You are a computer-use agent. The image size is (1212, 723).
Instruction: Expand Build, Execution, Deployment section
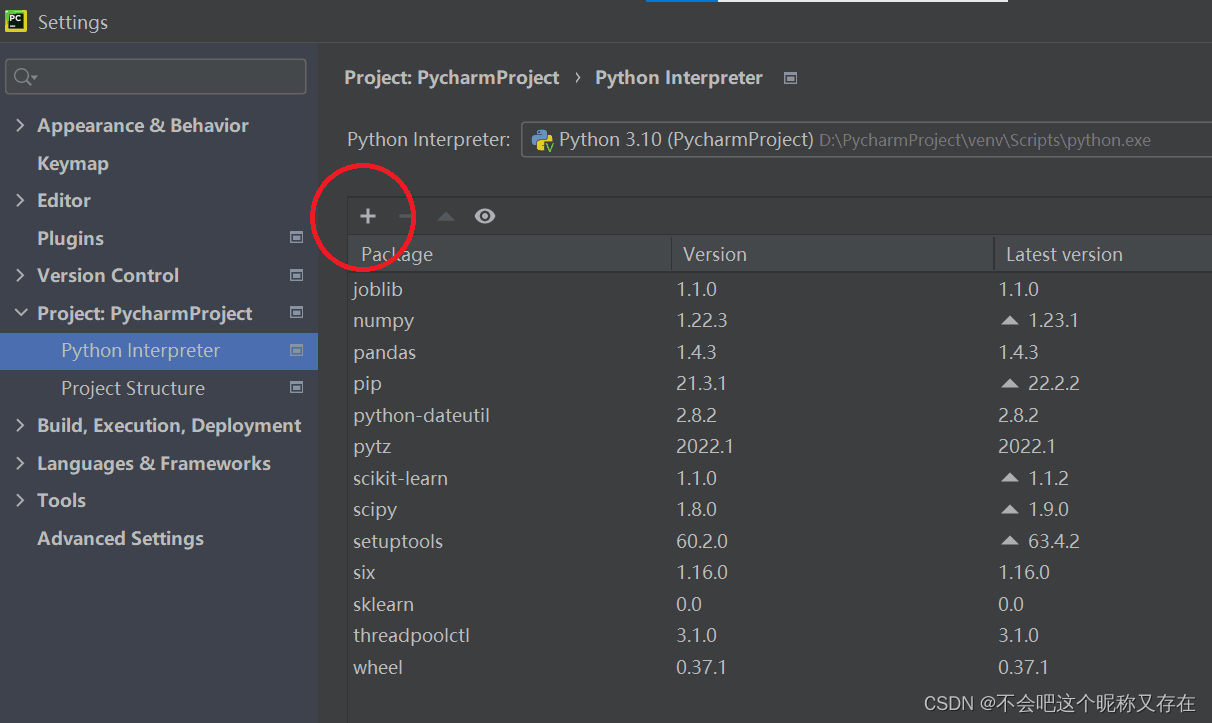20,425
